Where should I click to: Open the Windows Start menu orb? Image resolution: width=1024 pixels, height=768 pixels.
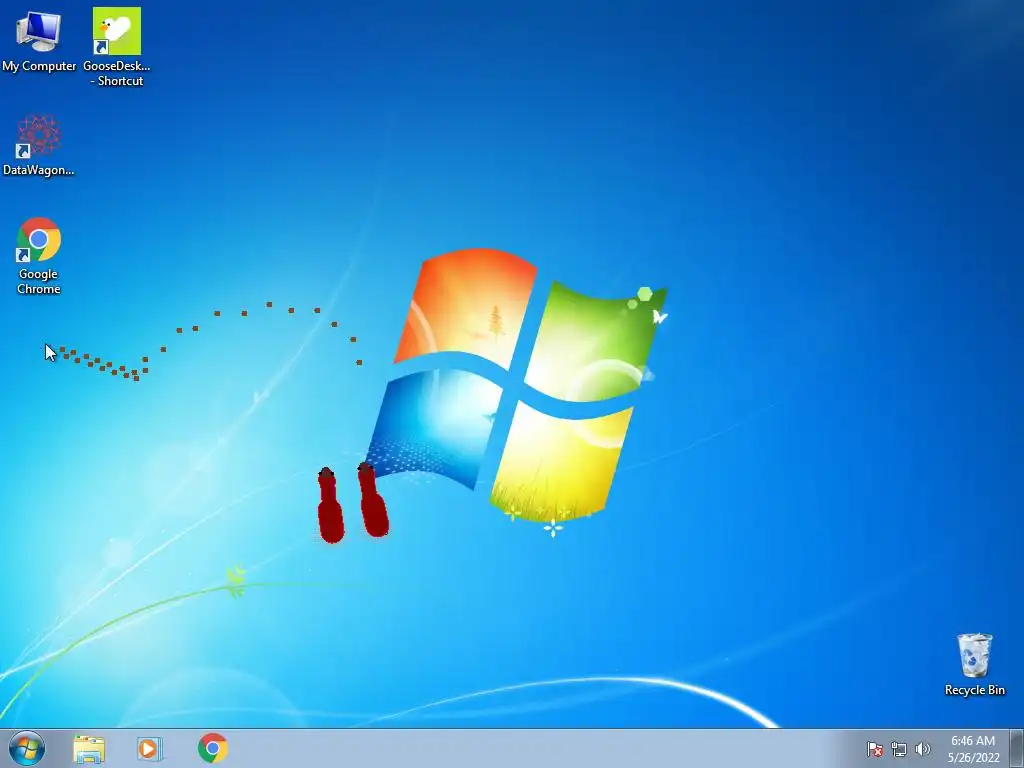[x=27, y=748]
